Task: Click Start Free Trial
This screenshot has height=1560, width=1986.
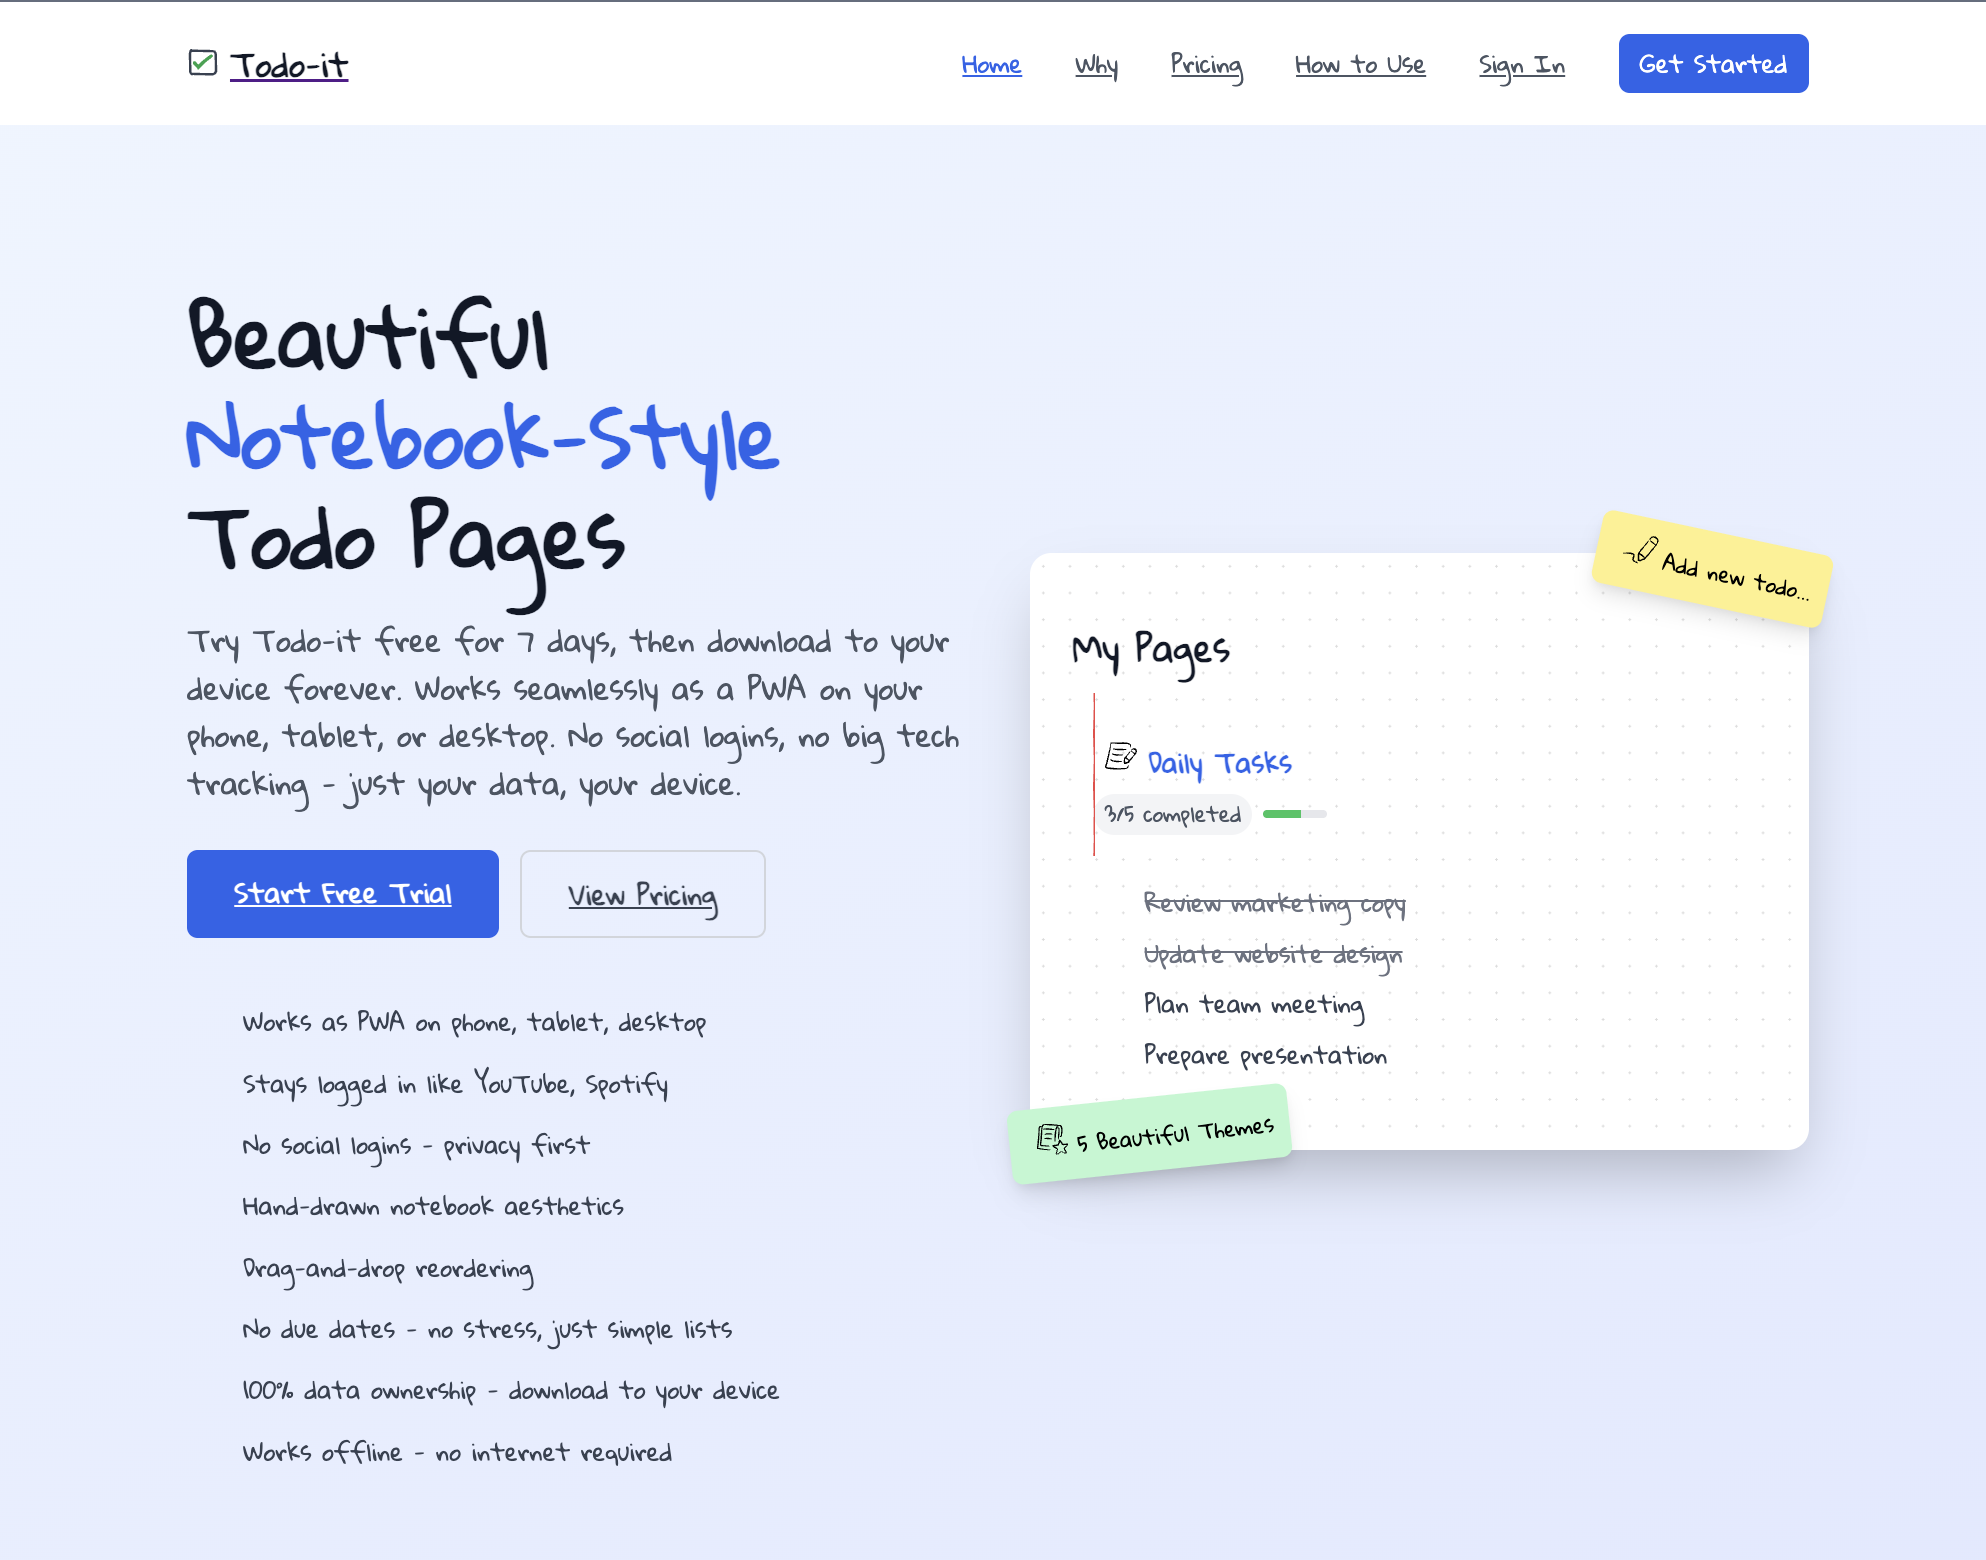Action: pyautogui.click(x=342, y=893)
